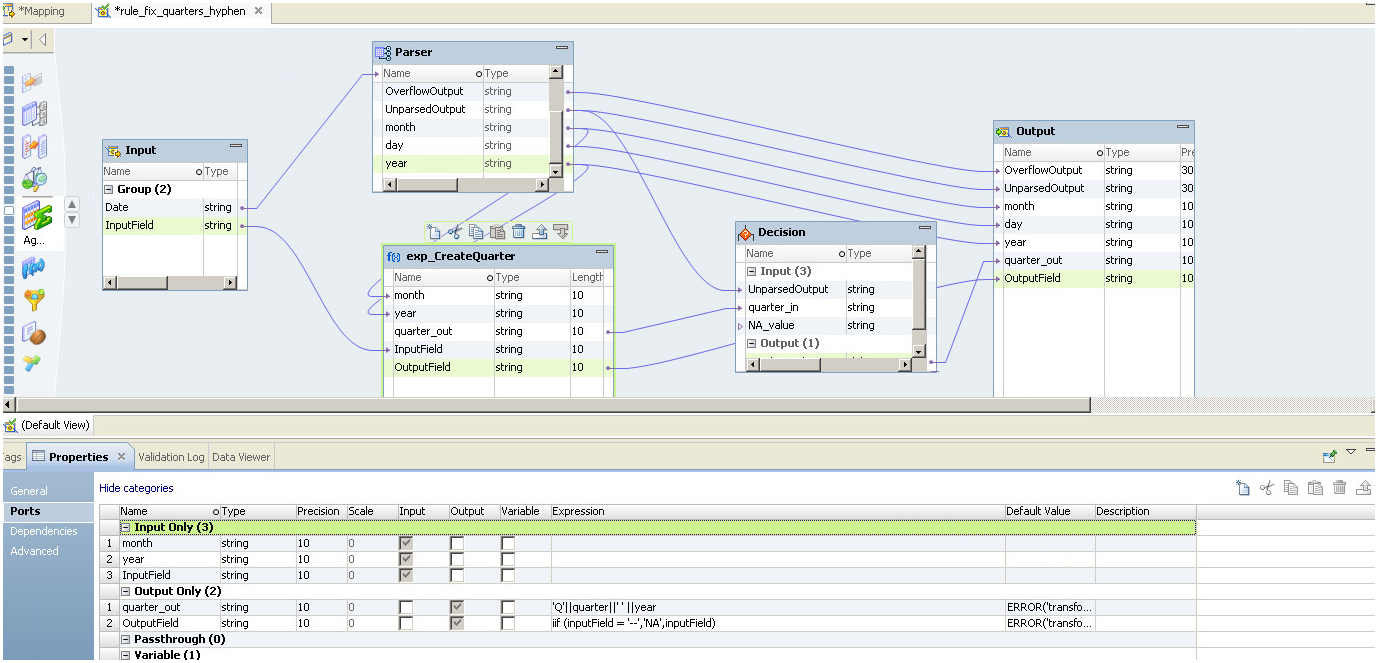
Task: Select the Filter funnel icon in the palette
Action: (x=35, y=300)
